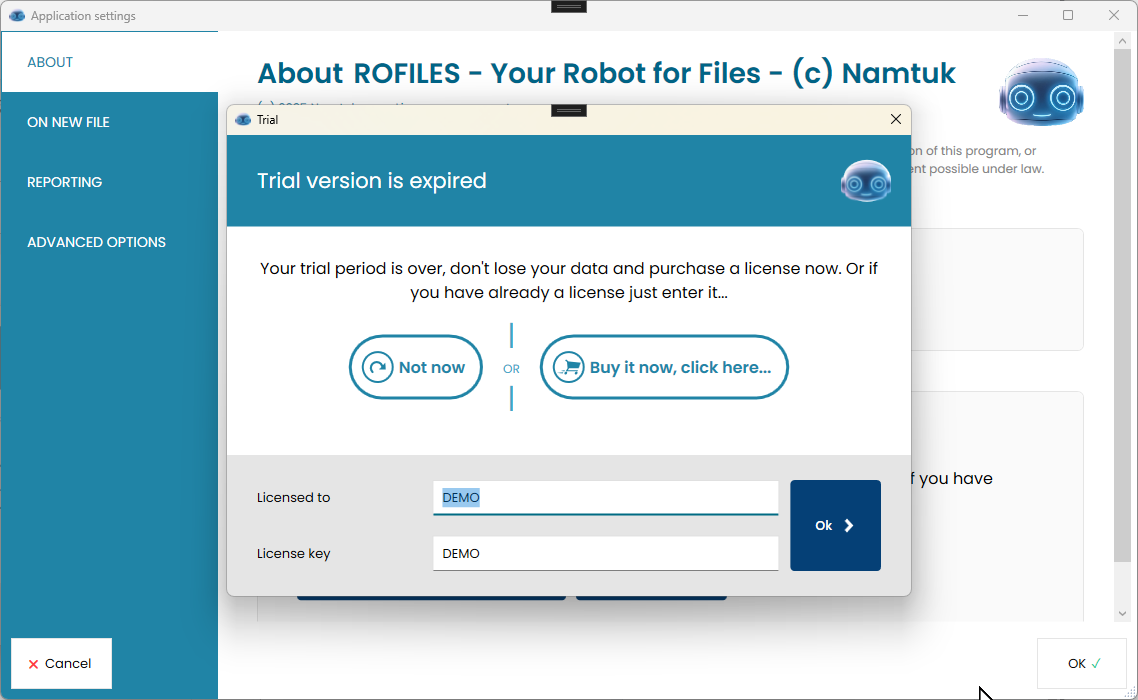
Task: Click Application settings title bar icon
Action: coord(17,15)
